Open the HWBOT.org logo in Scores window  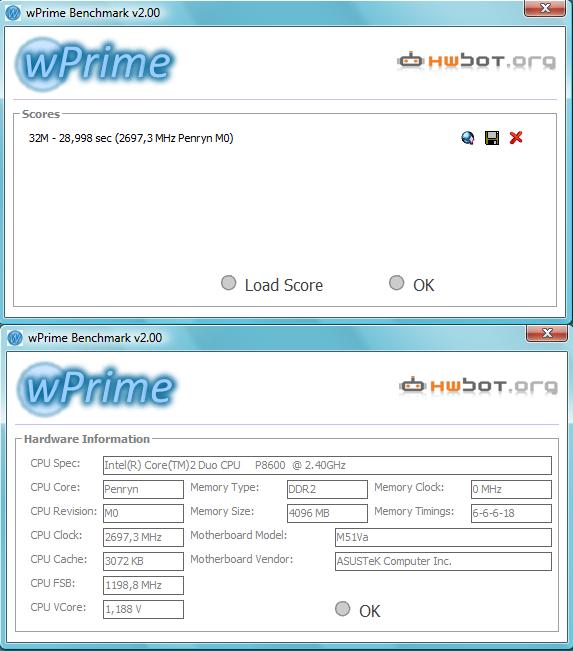click(476, 61)
